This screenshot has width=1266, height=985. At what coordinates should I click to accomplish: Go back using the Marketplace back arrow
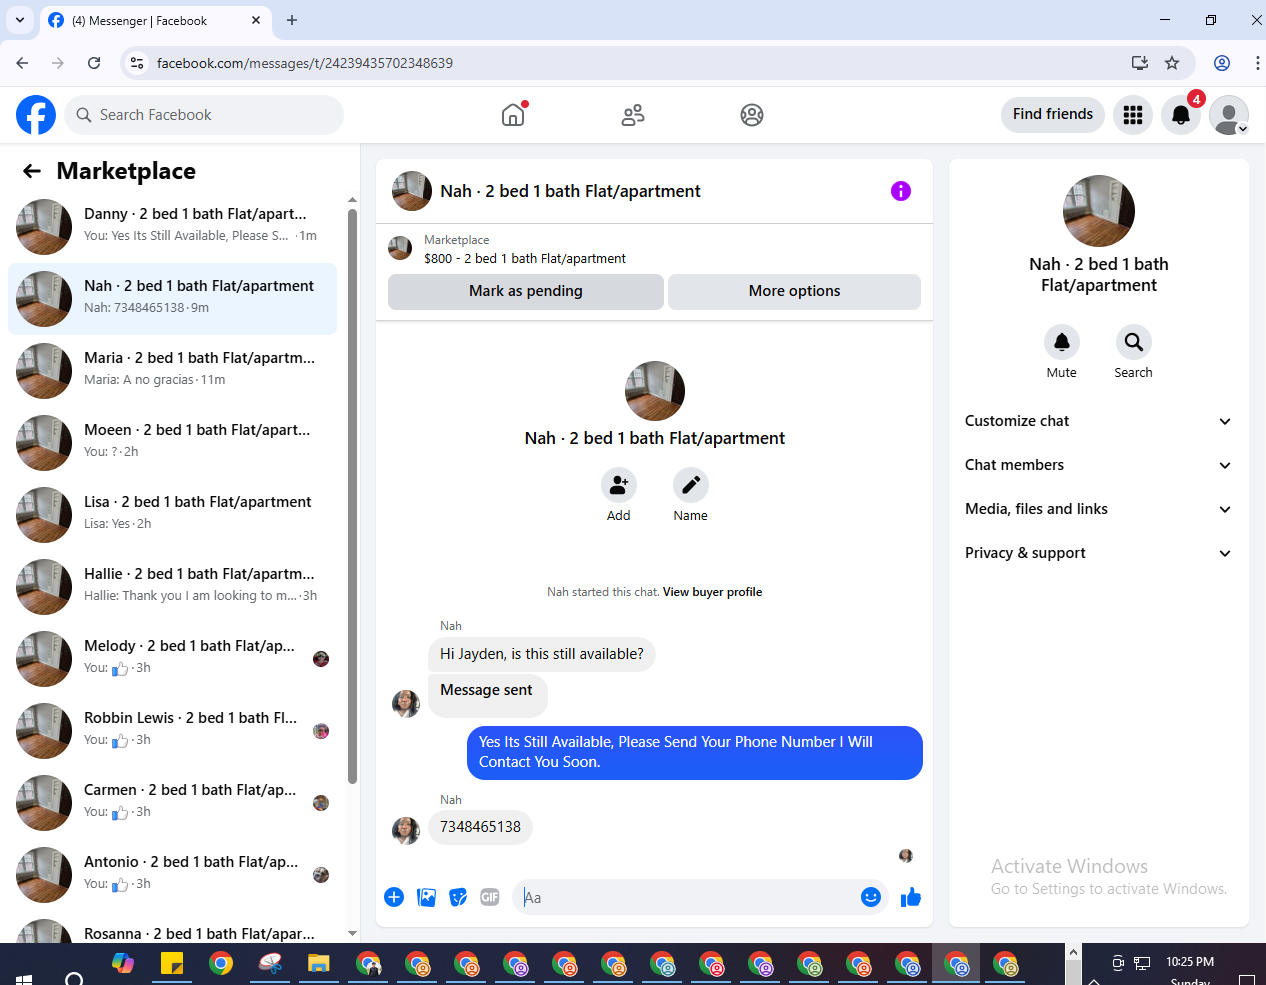coord(32,171)
